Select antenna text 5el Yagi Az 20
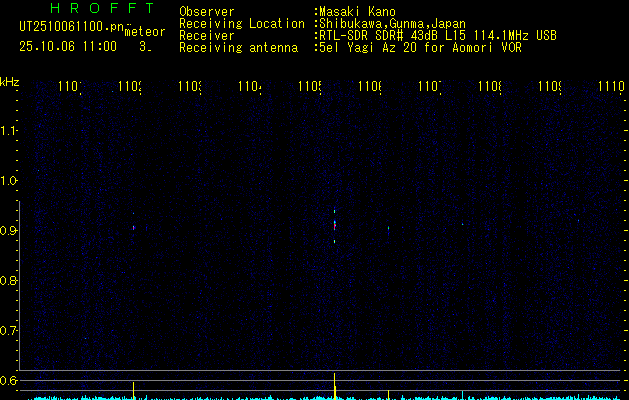Image resolution: width=629 pixels, height=400 pixels. coord(368,48)
